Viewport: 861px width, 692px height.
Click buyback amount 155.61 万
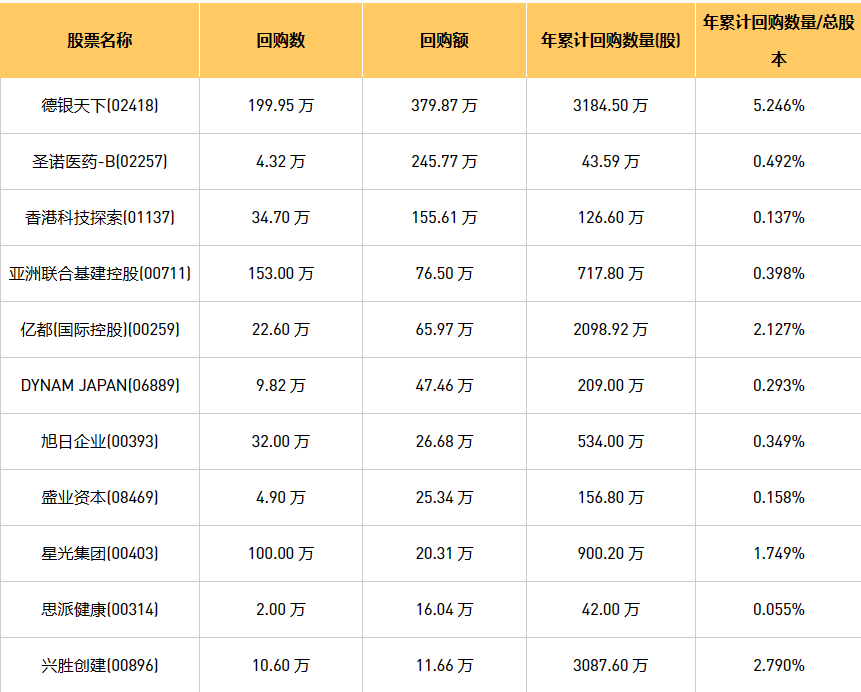[x=444, y=217]
